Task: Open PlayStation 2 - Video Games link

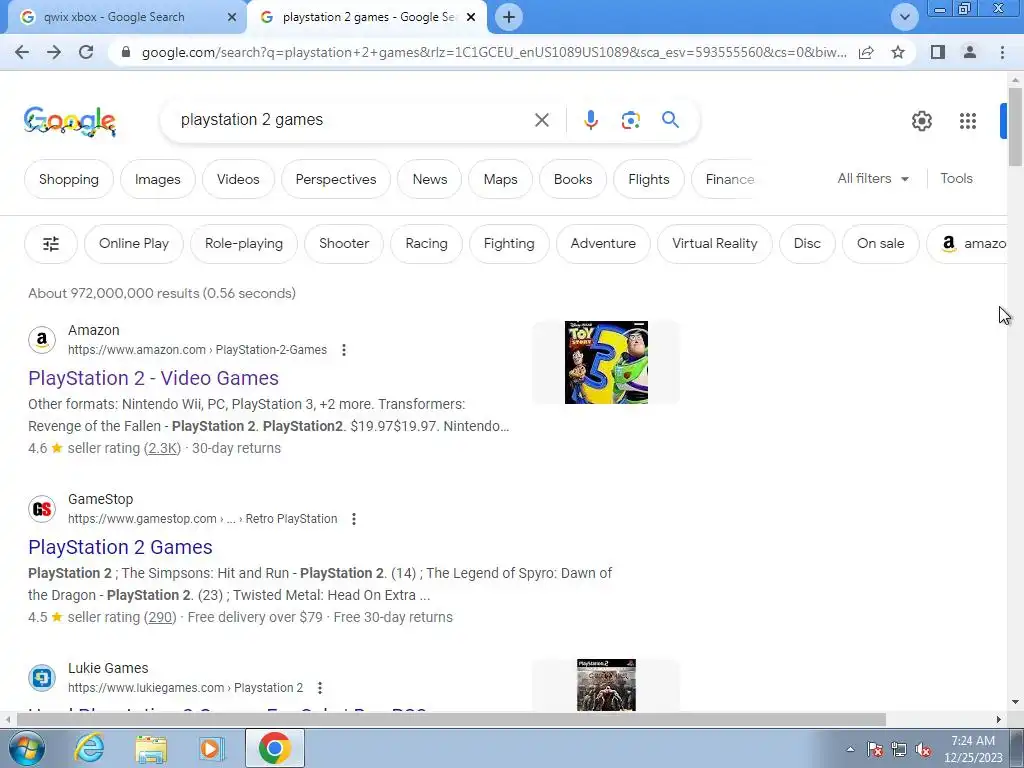Action: 153,378
